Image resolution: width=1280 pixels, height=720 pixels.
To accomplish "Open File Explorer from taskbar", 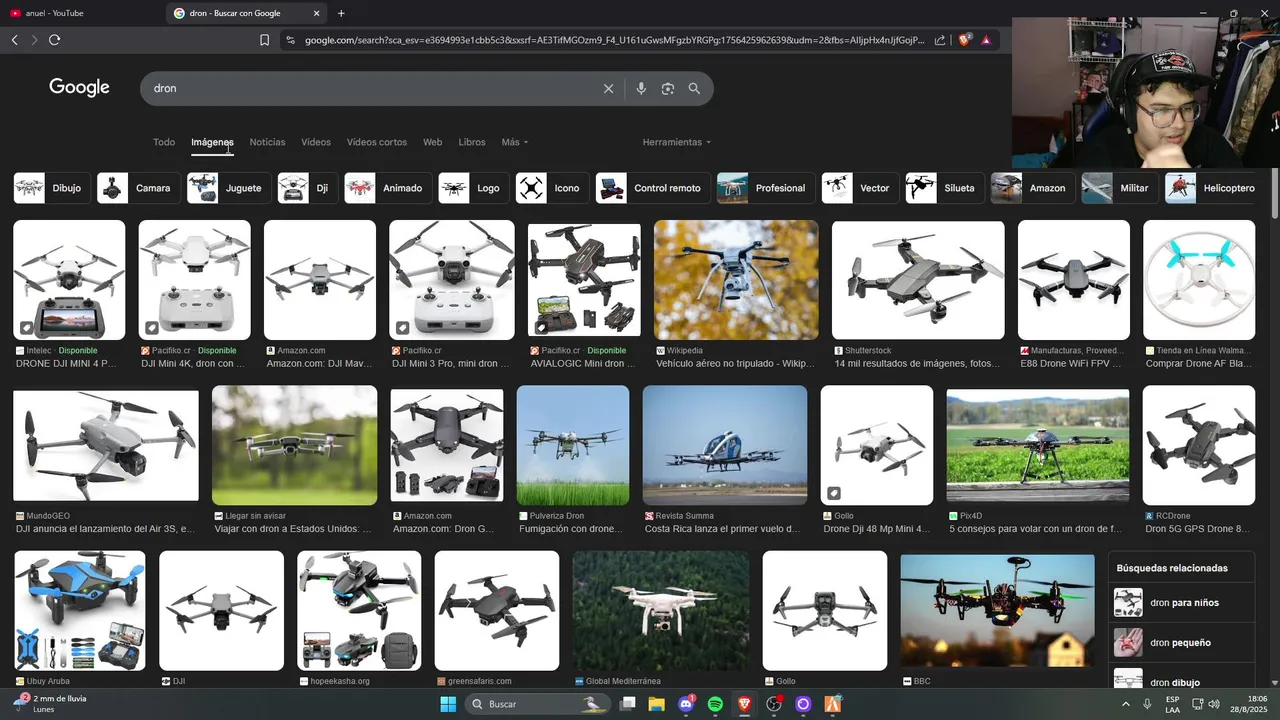I will 656,704.
